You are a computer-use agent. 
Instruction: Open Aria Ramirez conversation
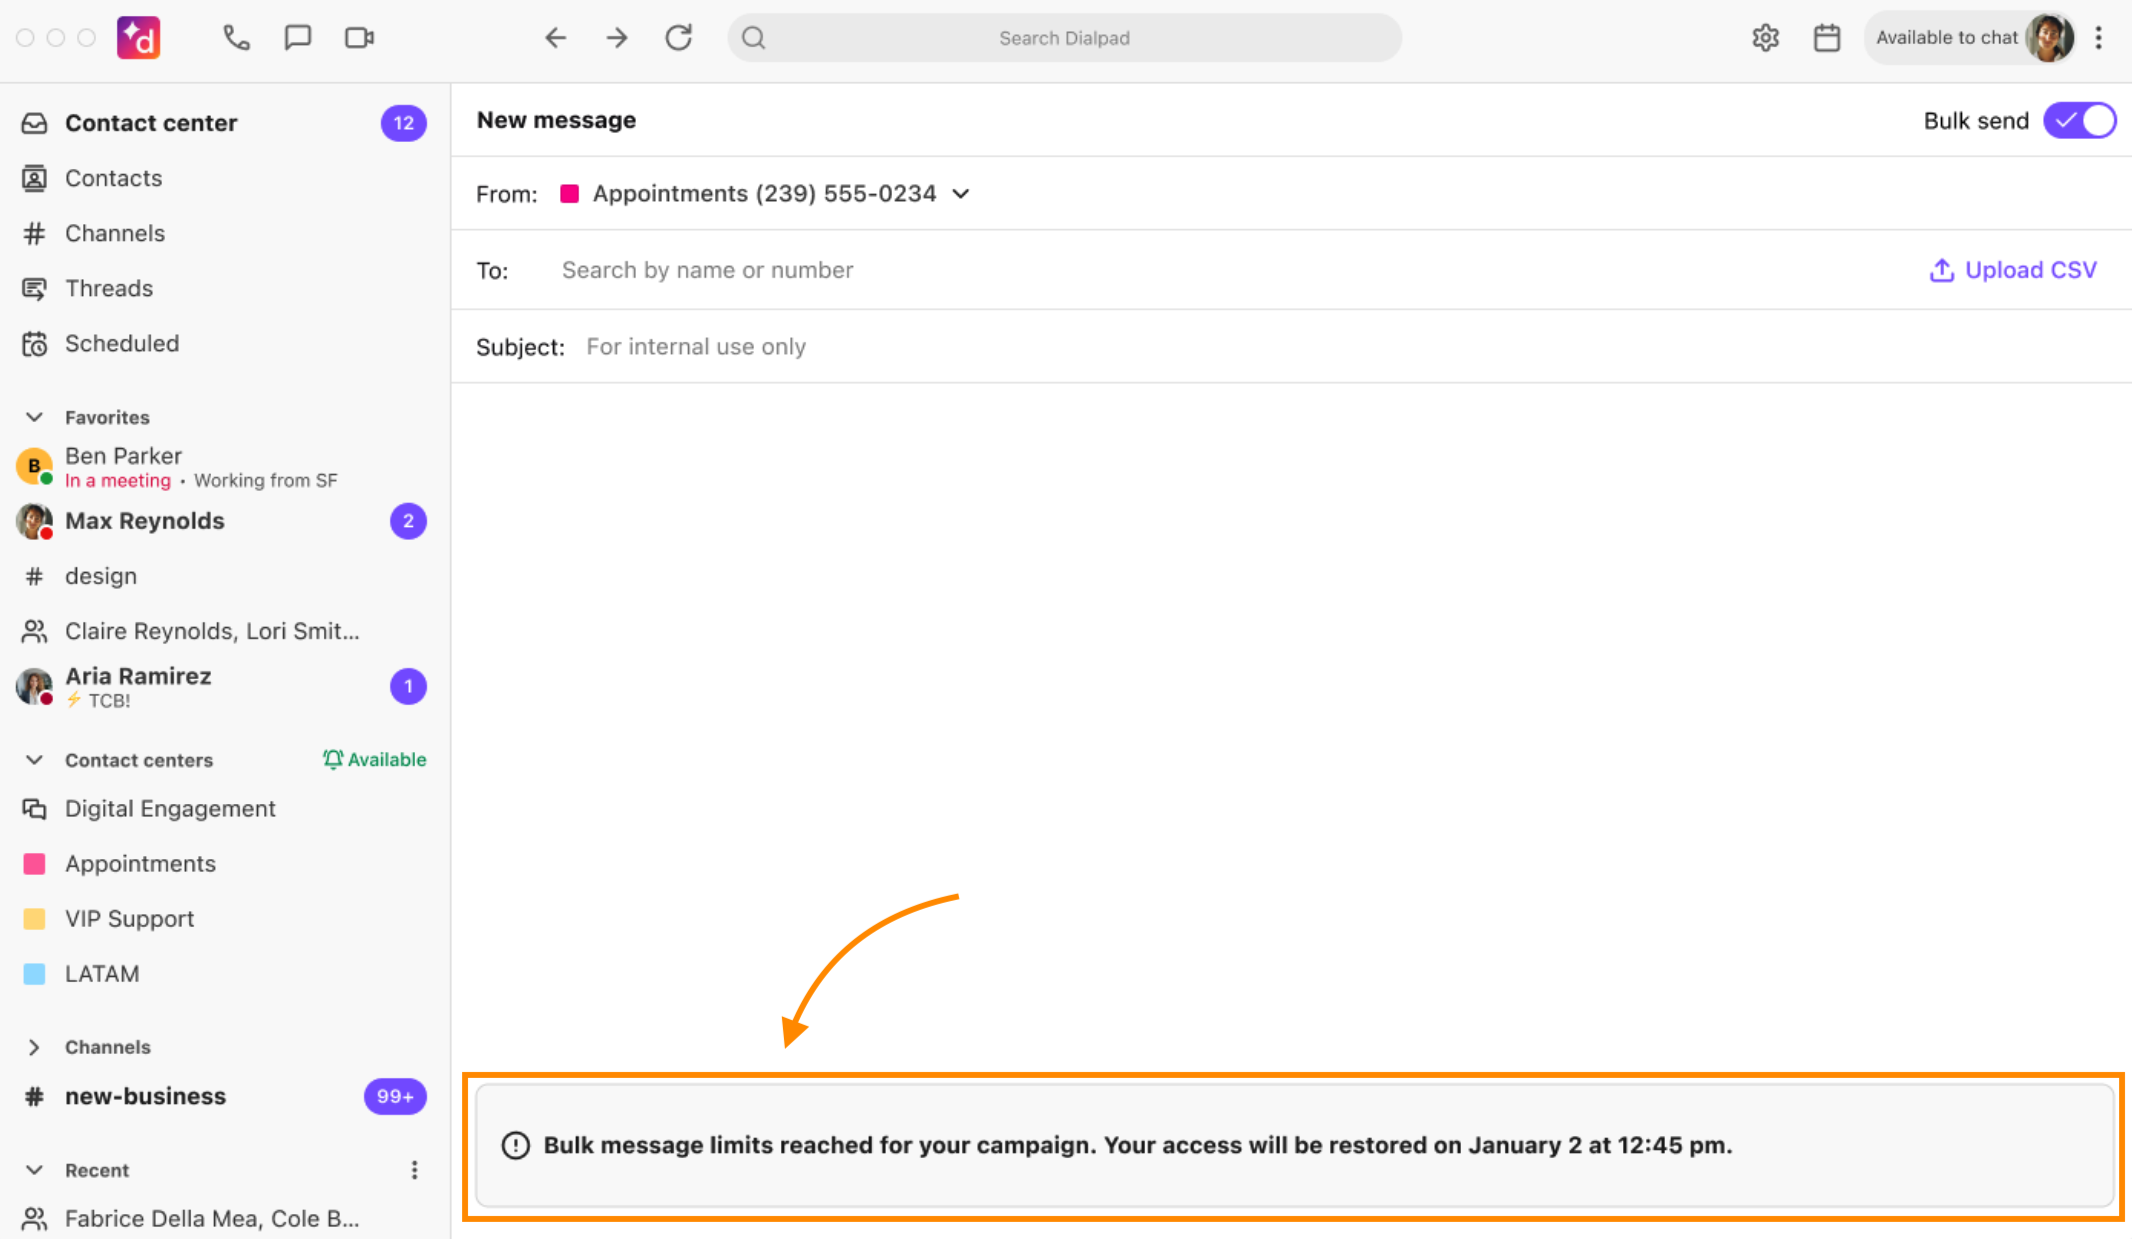[225, 686]
